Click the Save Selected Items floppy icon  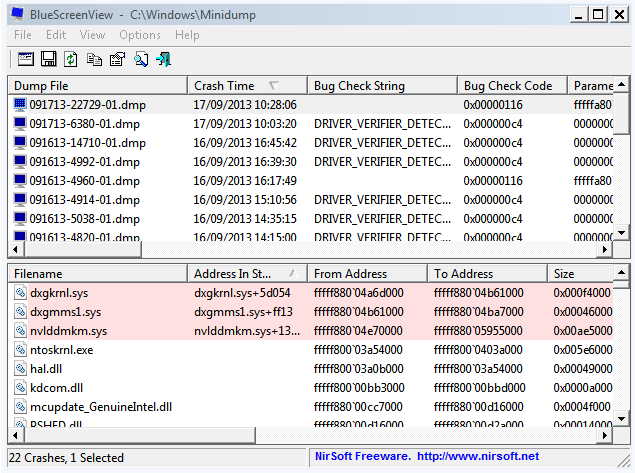49,59
